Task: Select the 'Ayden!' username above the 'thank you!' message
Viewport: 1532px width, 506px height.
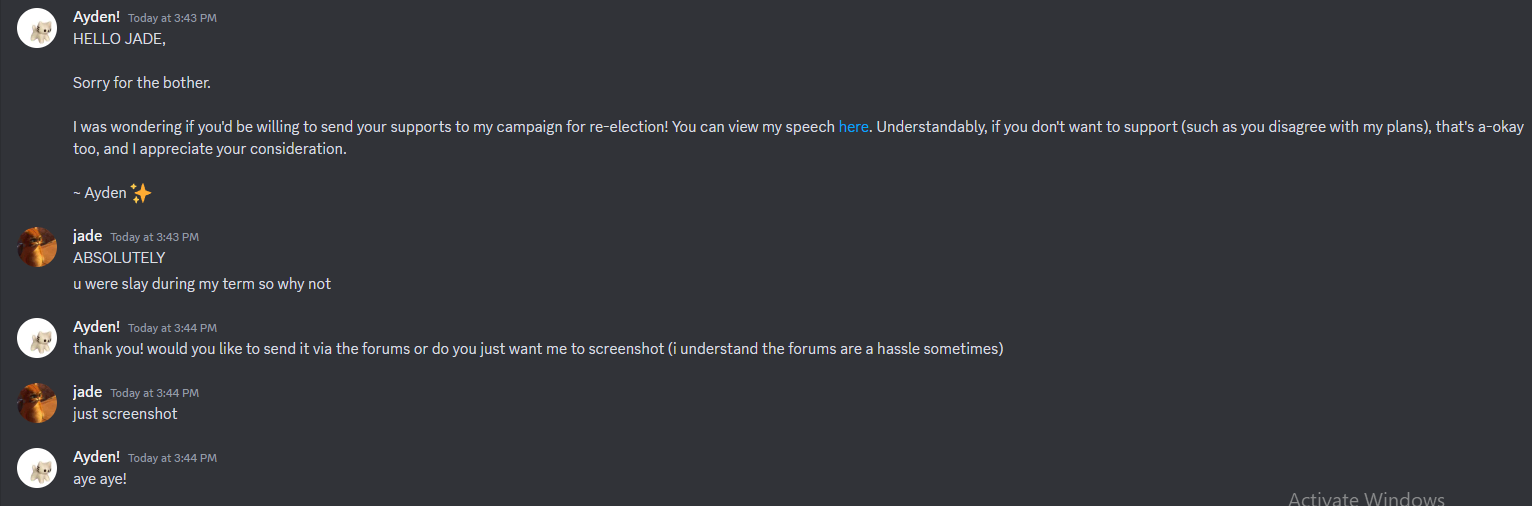Action: coord(96,327)
